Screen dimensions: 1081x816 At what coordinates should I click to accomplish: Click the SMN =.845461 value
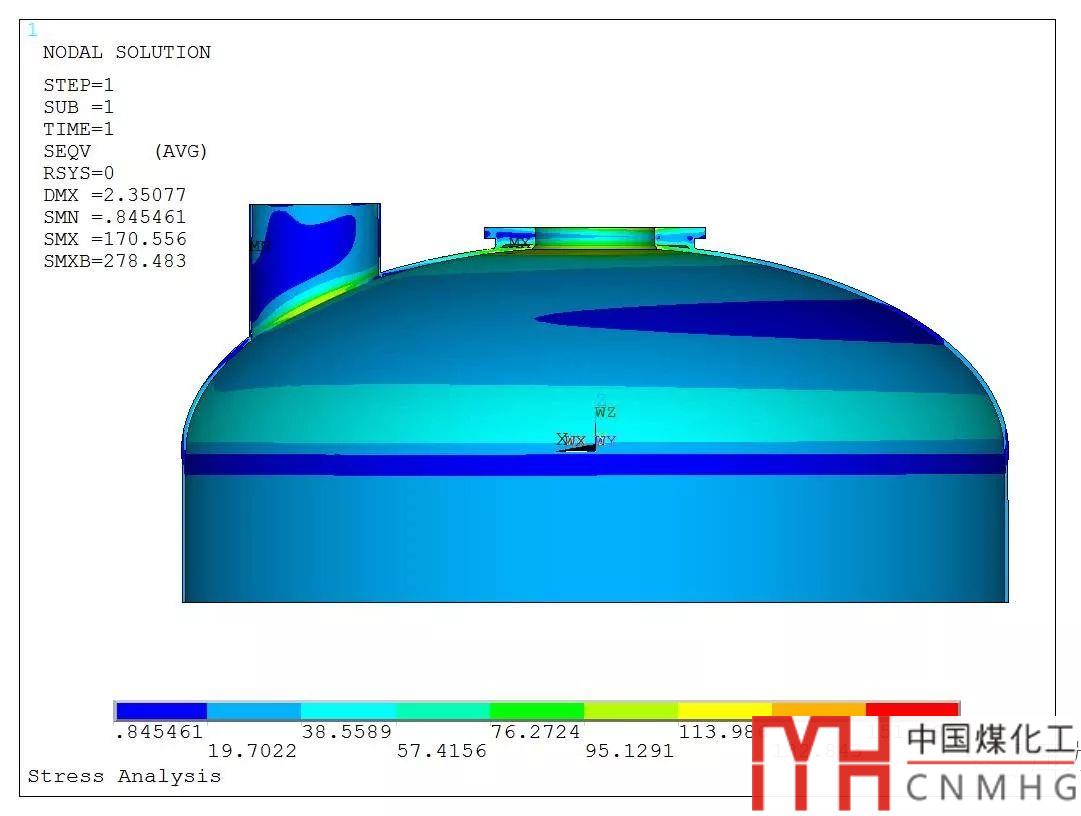(114, 217)
